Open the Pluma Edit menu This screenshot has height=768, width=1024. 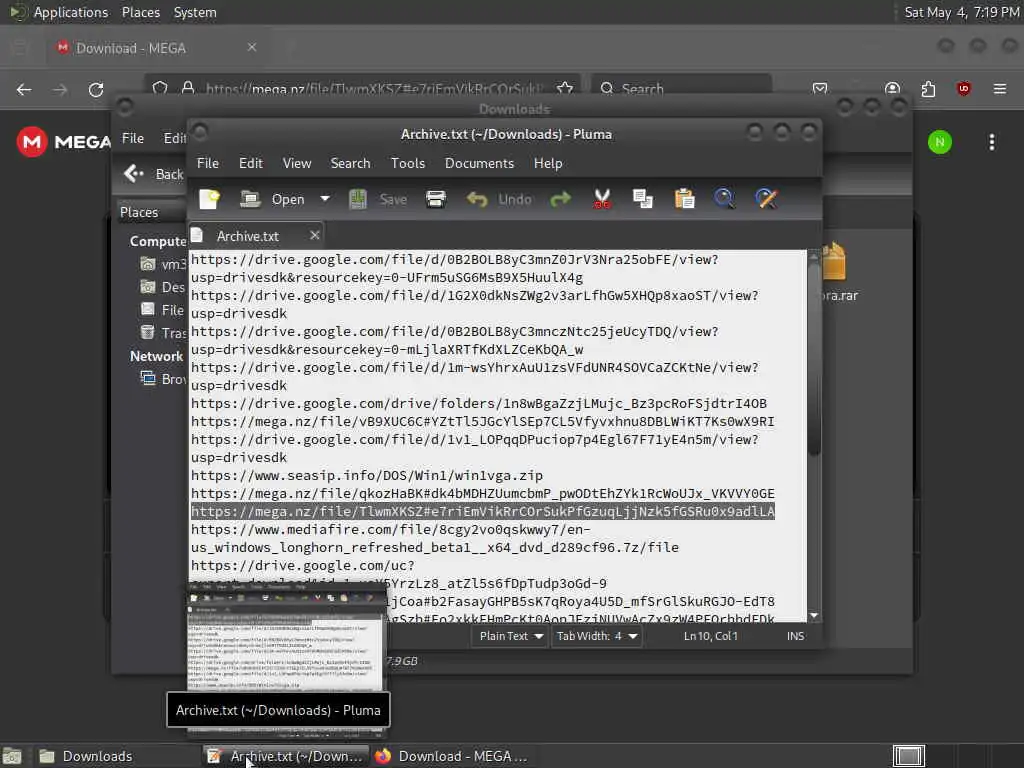coord(251,163)
